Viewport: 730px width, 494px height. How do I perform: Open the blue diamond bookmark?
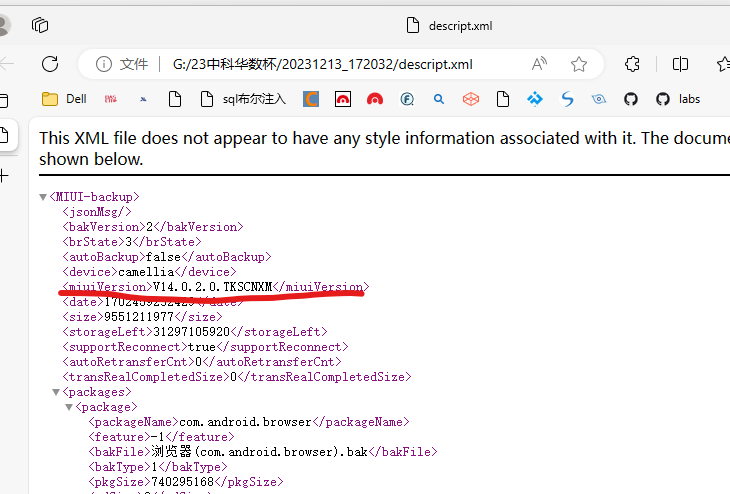tap(535, 99)
